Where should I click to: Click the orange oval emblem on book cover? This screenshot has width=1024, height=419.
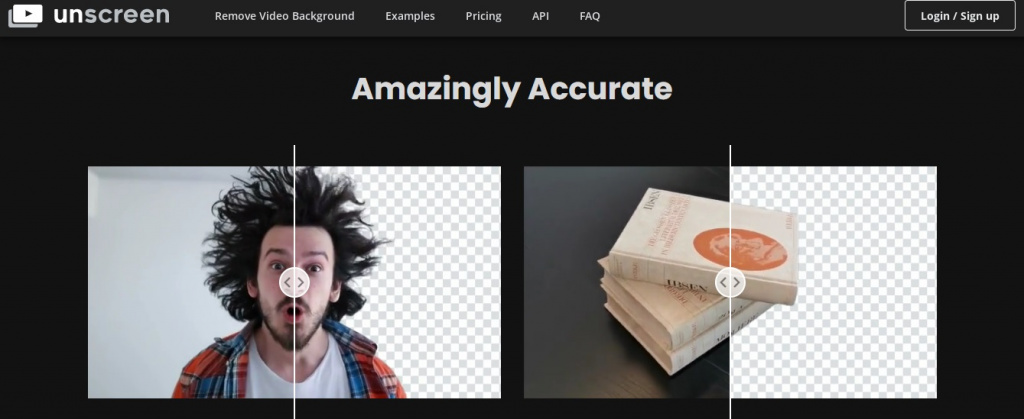[x=739, y=247]
